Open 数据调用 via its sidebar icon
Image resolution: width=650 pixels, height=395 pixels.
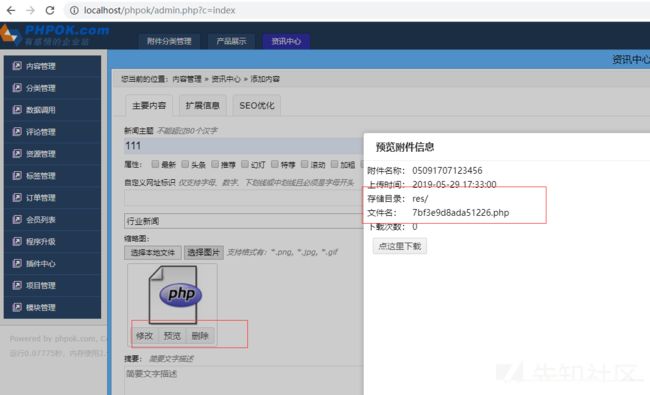tap(17, 109)
